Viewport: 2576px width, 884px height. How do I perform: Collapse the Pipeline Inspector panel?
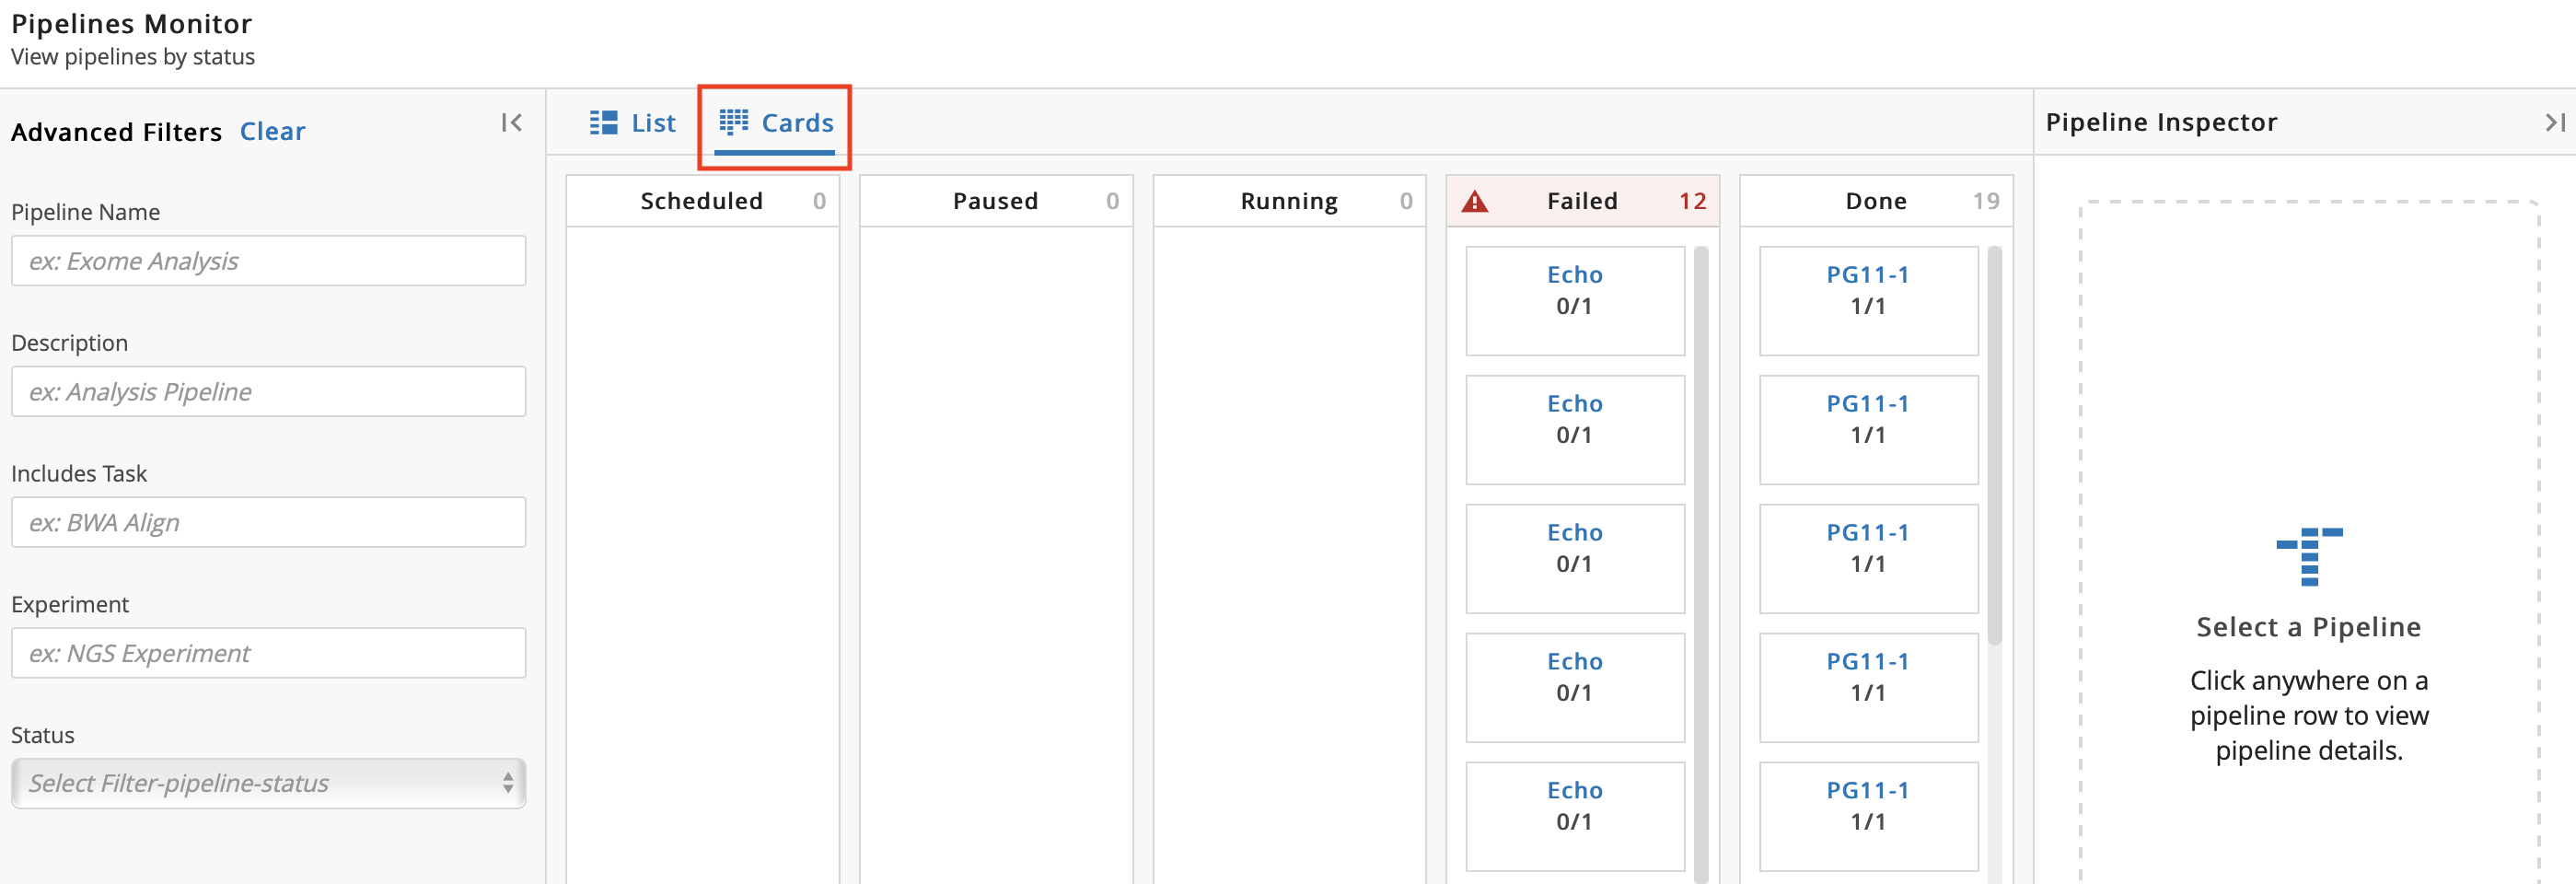tap(2555, 122)
